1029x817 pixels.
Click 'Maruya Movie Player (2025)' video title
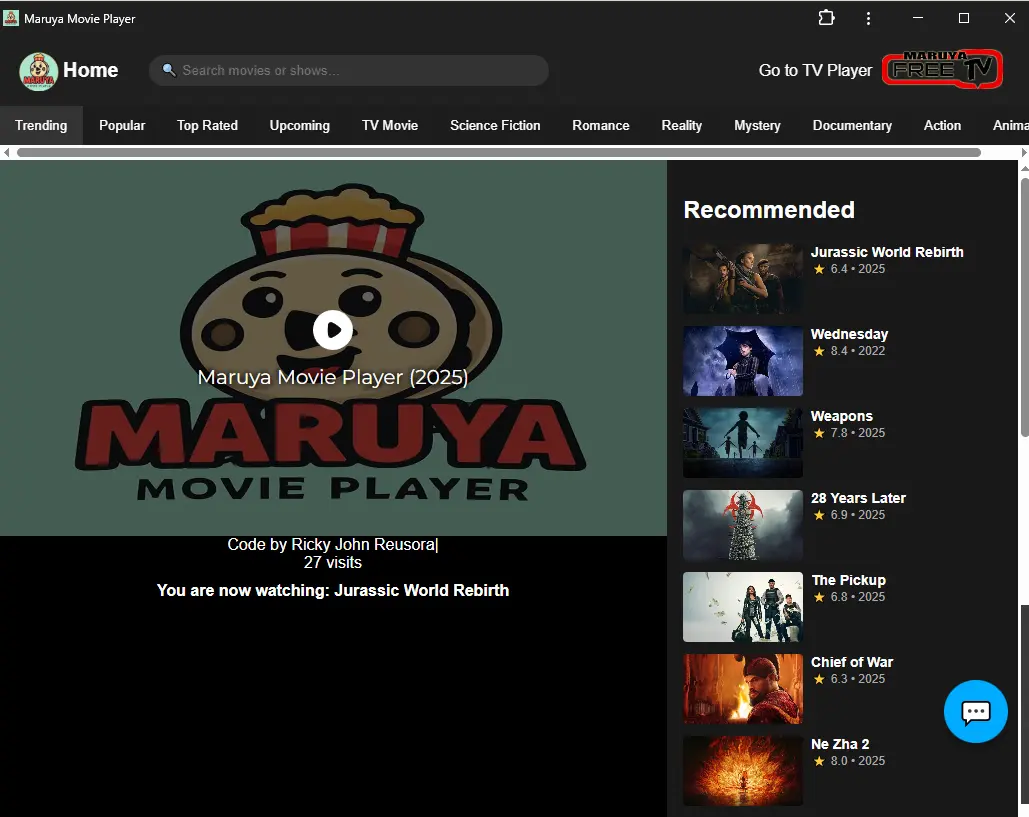[333, 377]
